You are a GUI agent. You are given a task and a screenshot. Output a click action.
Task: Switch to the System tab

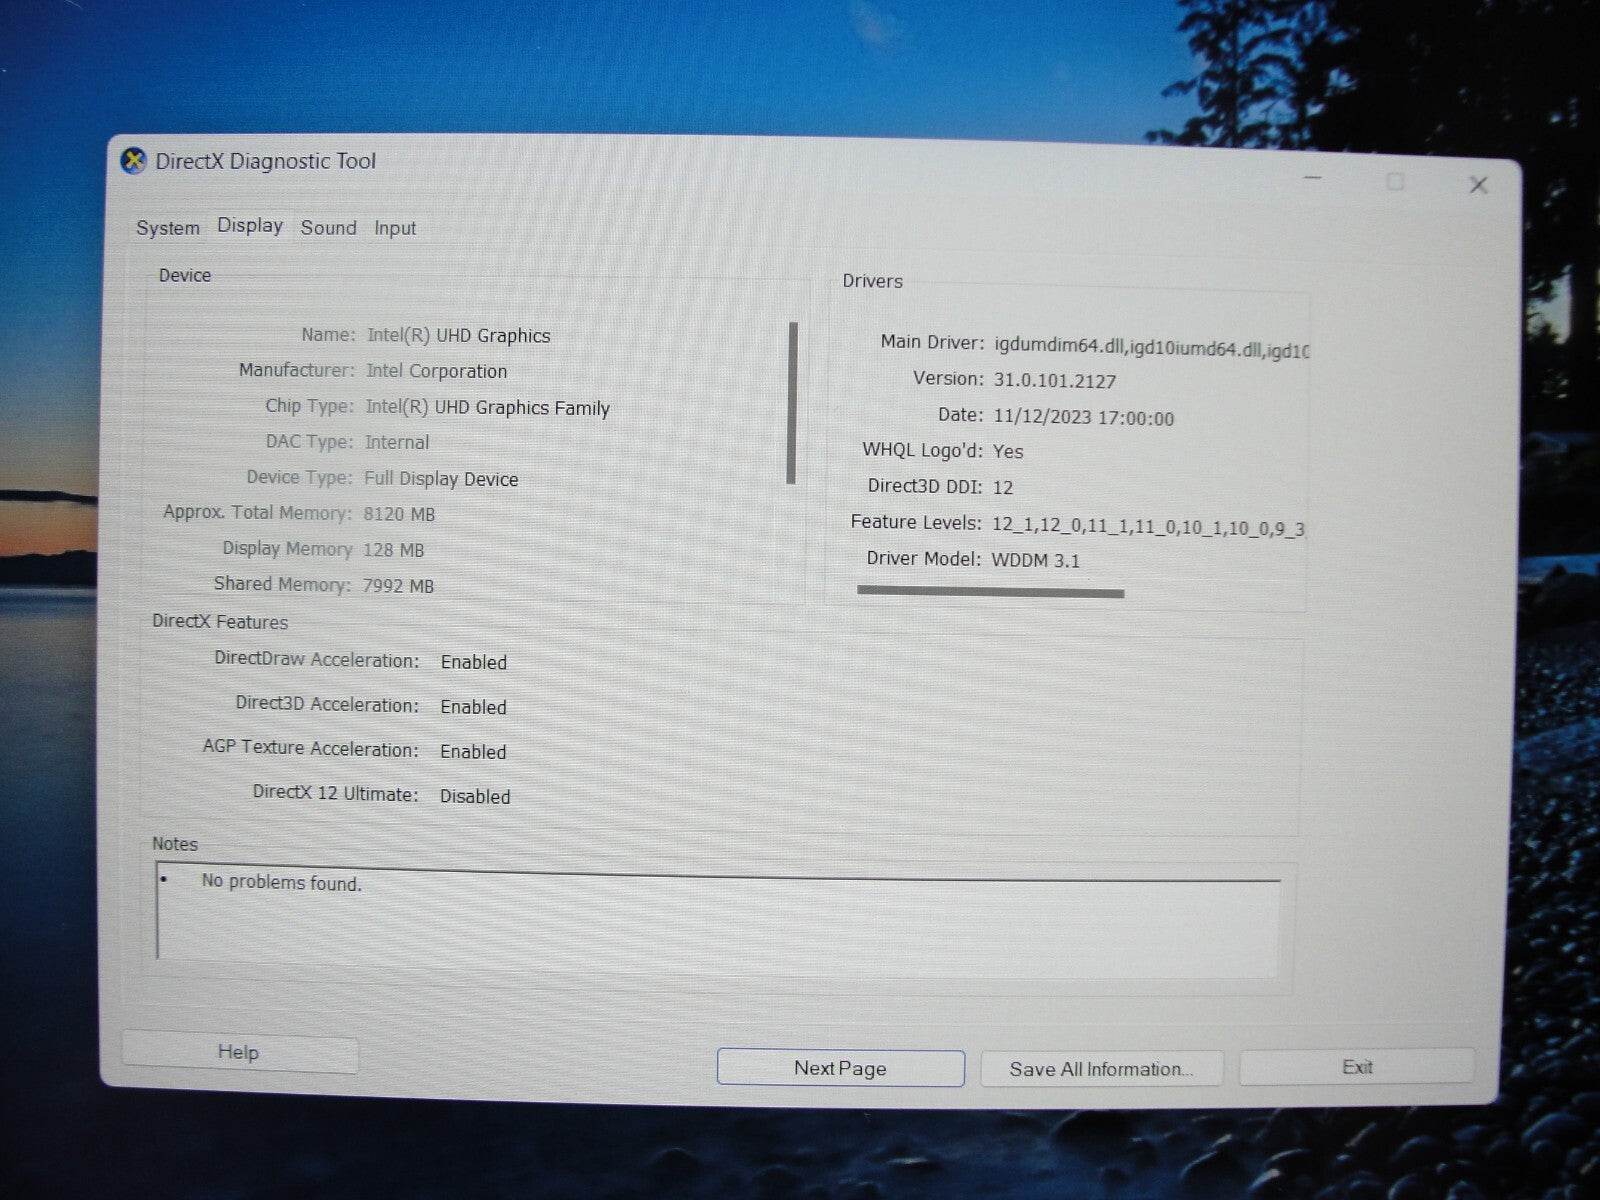point(167,228)
